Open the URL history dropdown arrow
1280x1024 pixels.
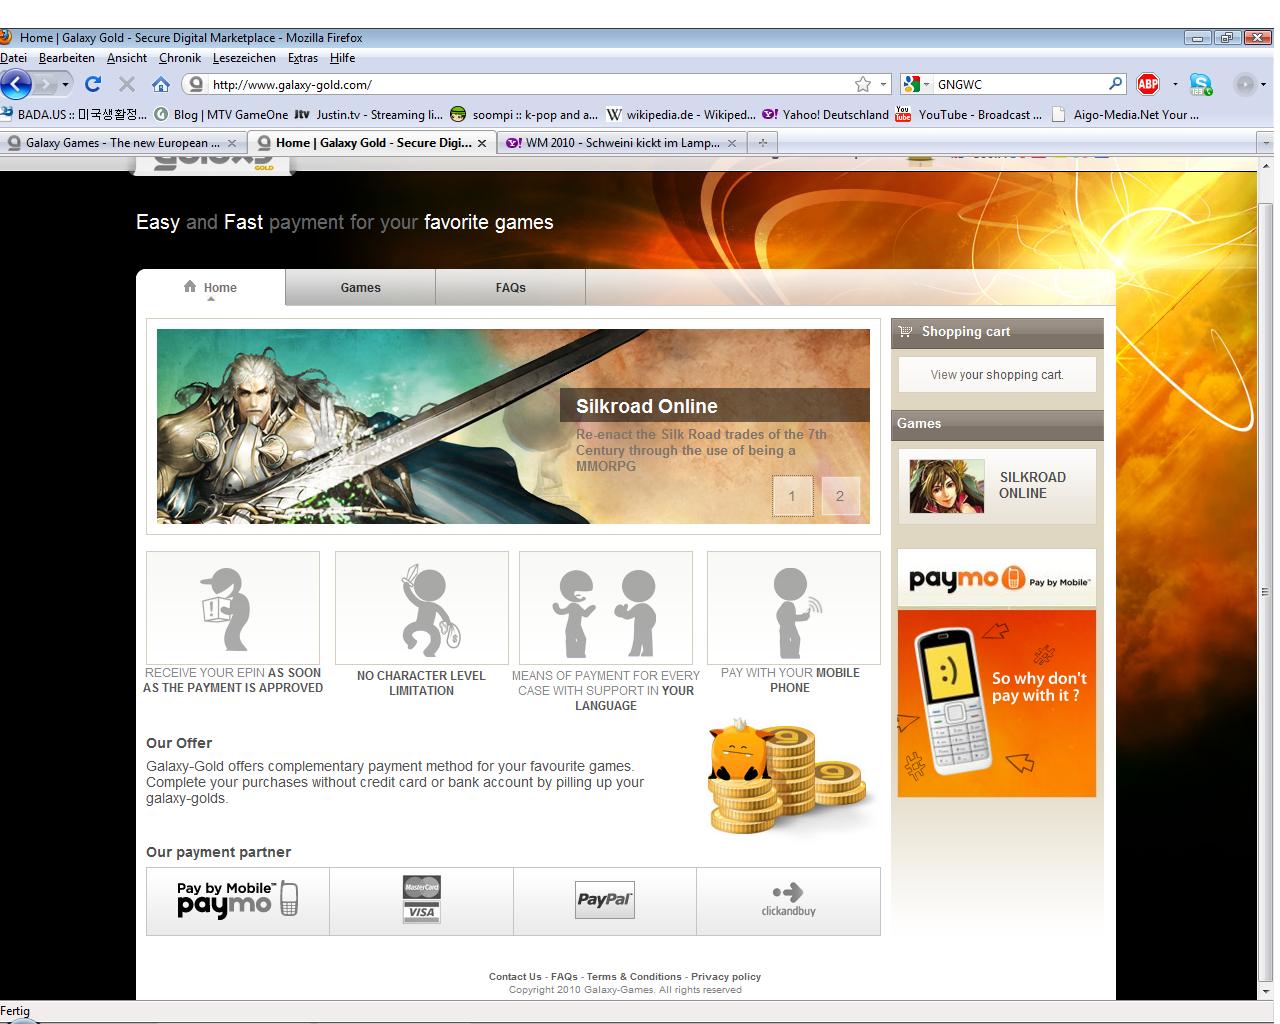click(x=884, y=85)
